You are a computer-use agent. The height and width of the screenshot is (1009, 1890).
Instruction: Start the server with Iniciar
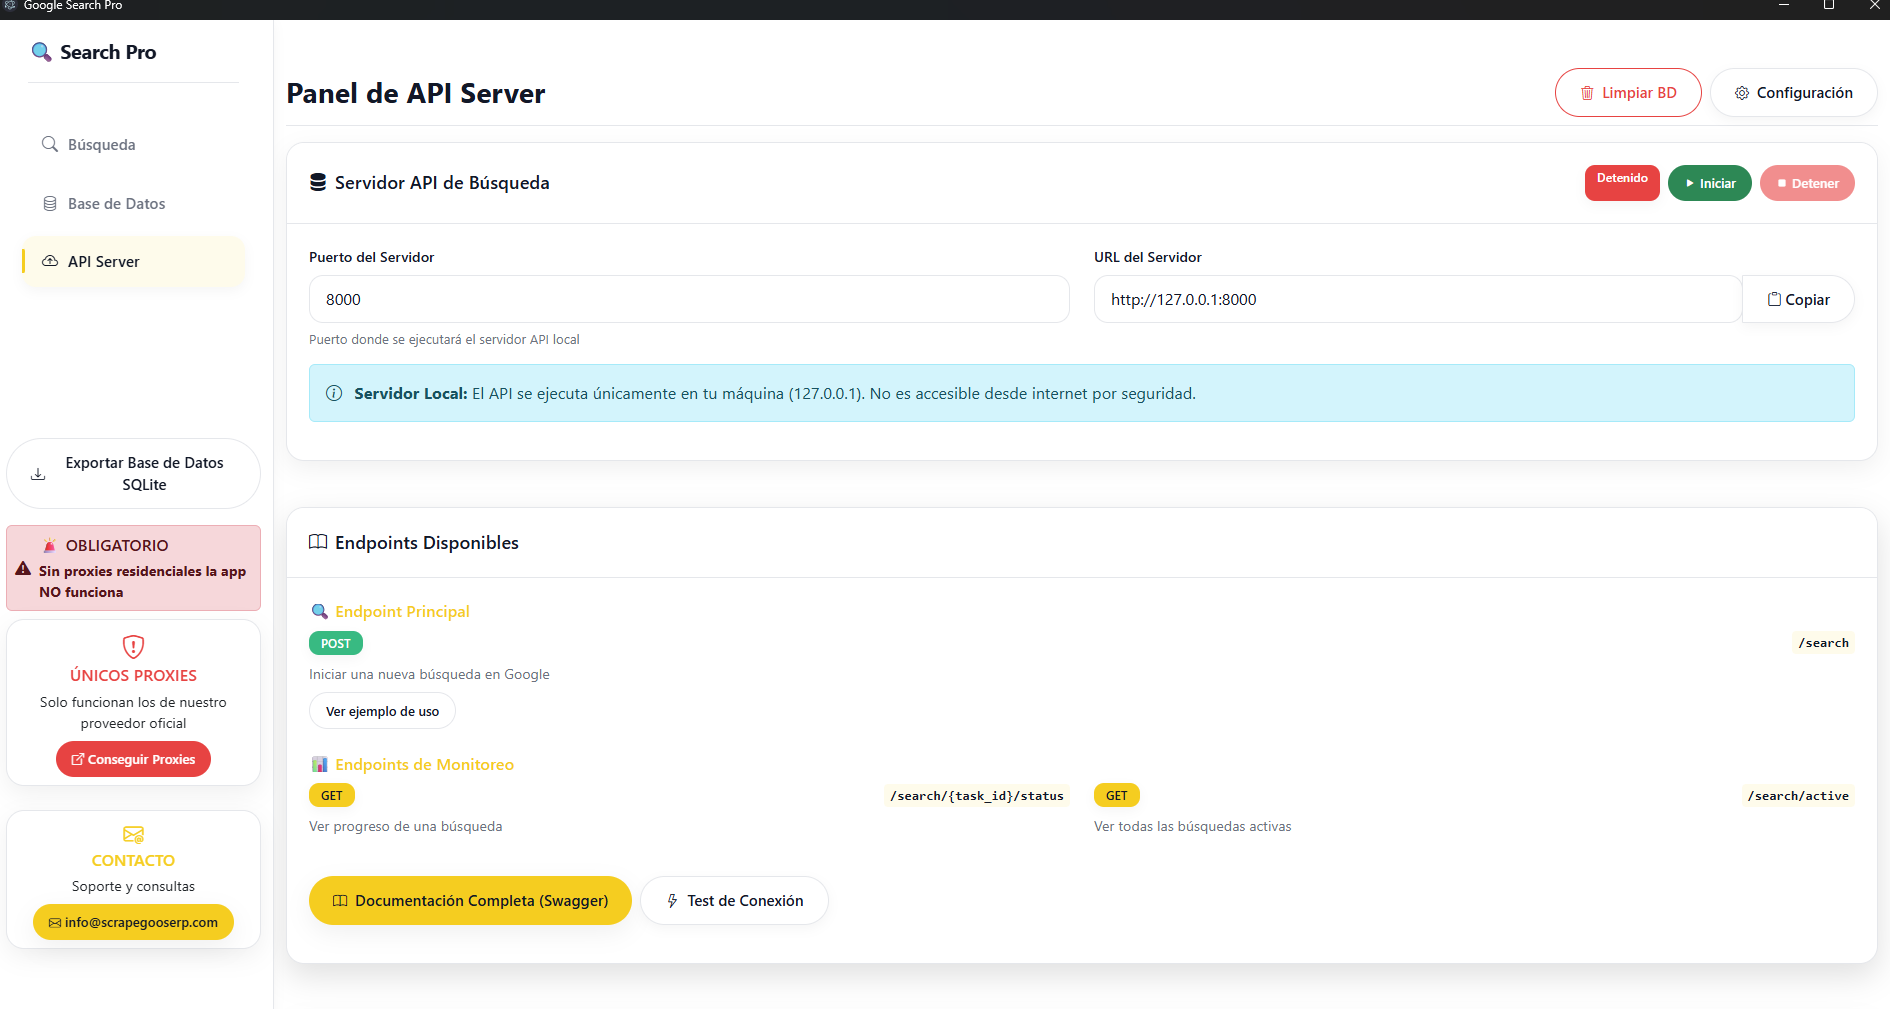(1709, 183)
